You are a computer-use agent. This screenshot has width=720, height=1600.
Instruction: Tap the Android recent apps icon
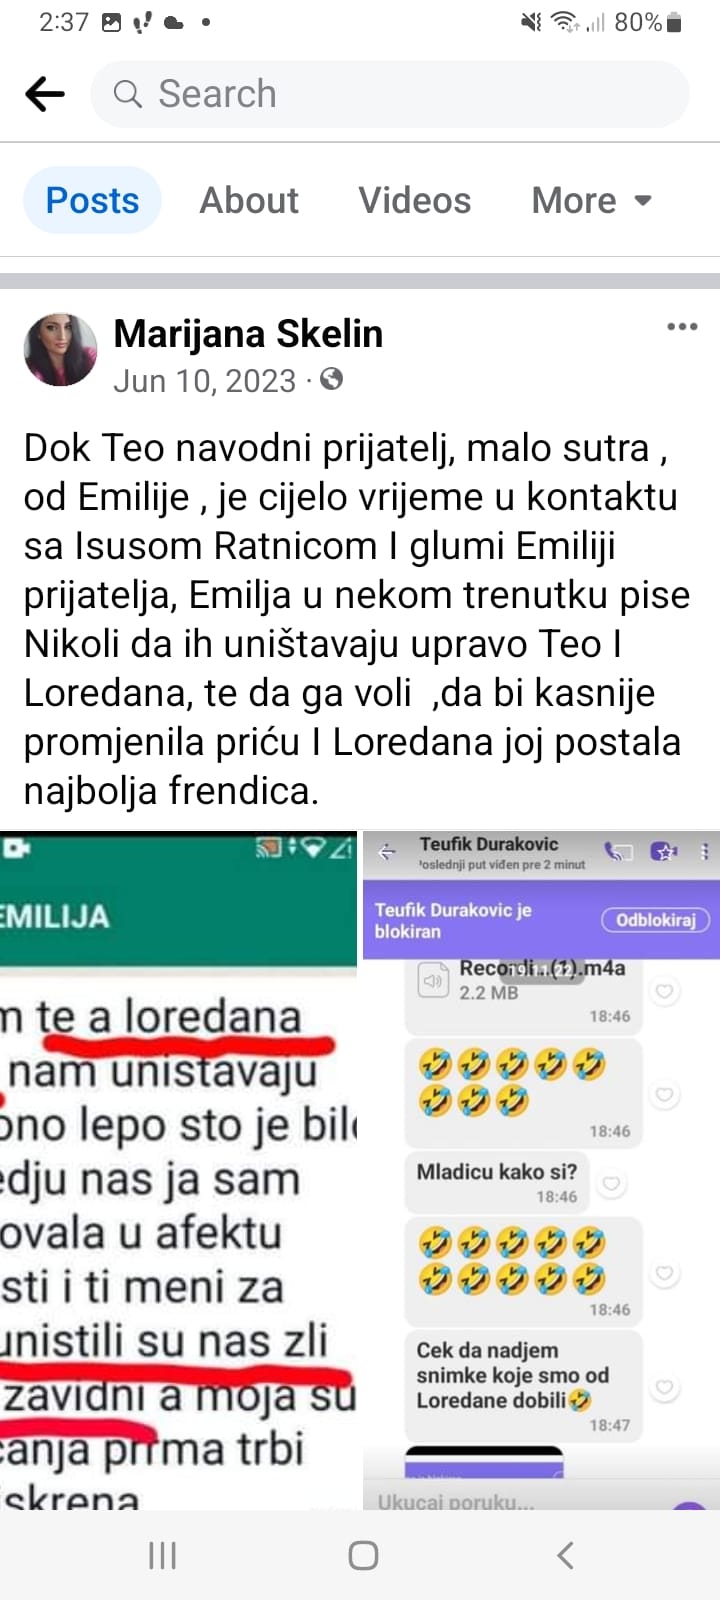point(162,1555)
